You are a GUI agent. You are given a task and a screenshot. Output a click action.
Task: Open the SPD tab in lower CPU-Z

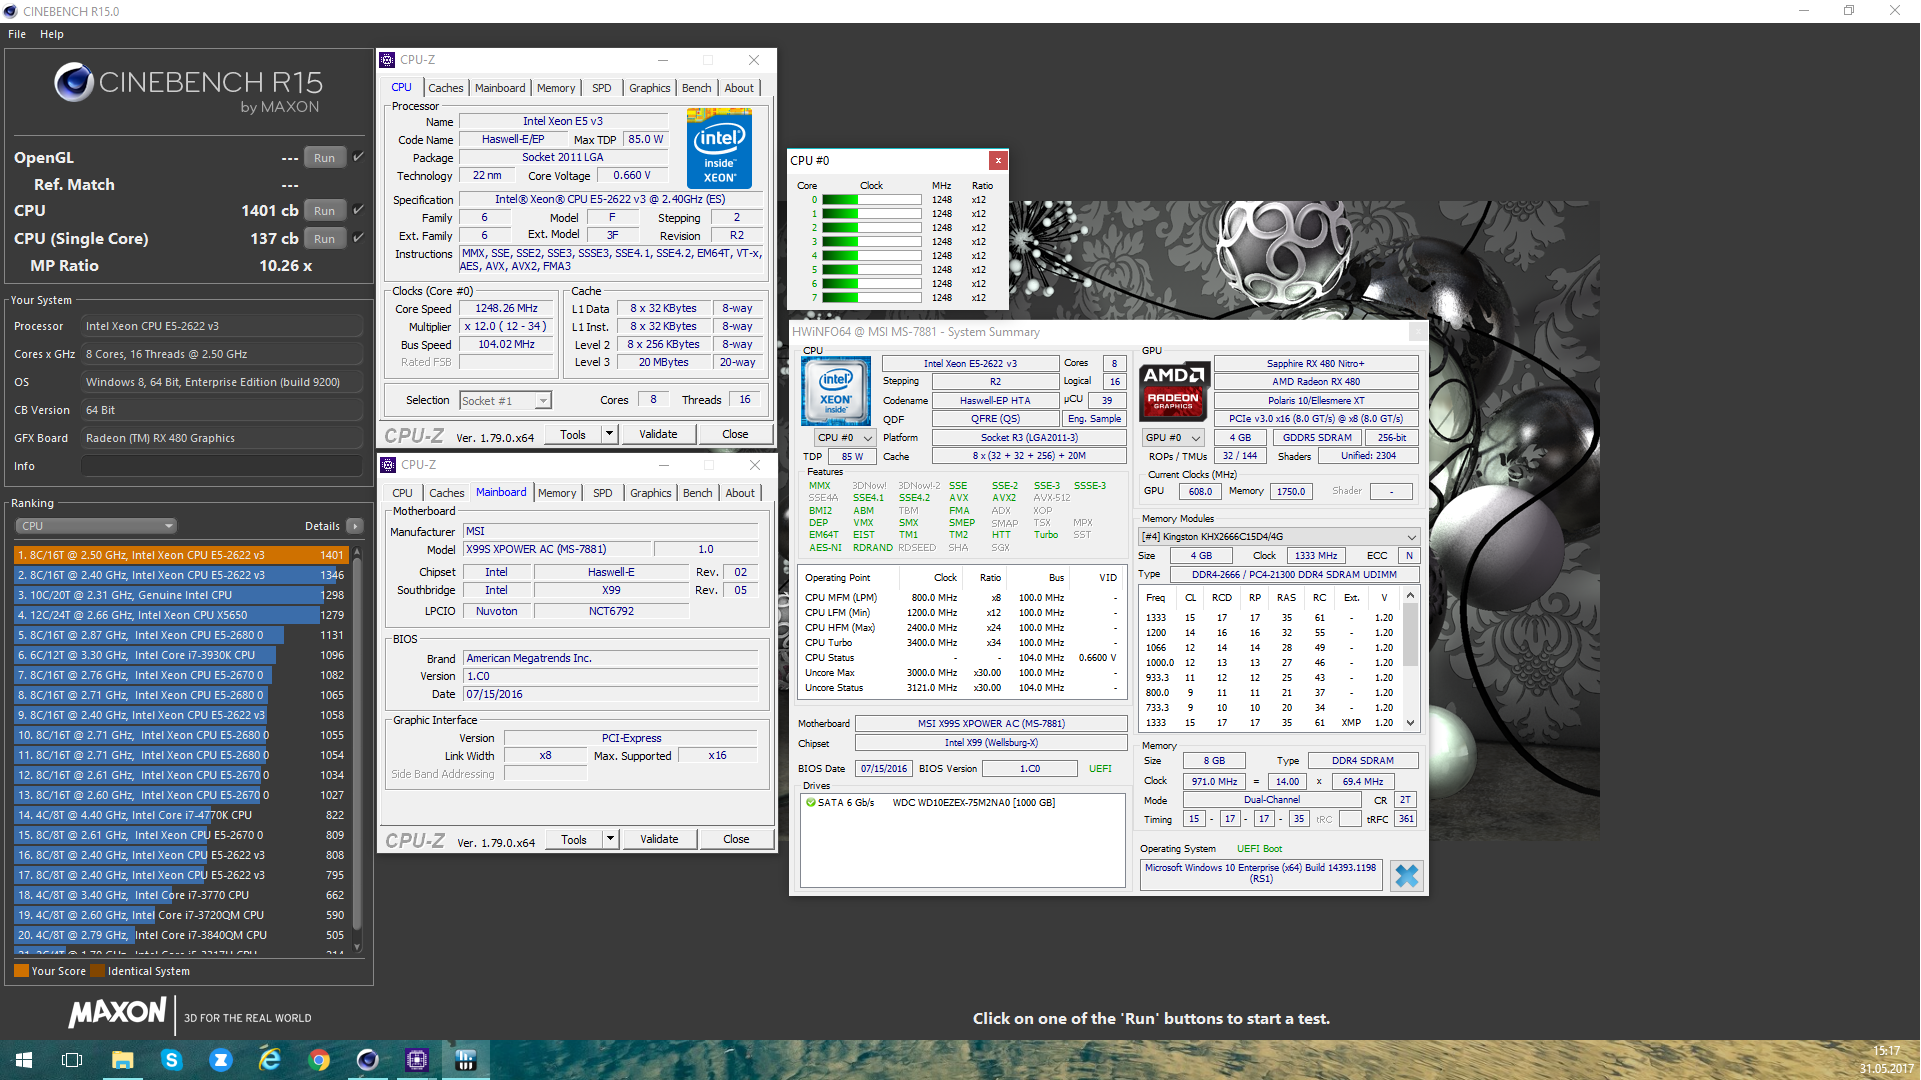pyautogui.click(x=603, y=493)
